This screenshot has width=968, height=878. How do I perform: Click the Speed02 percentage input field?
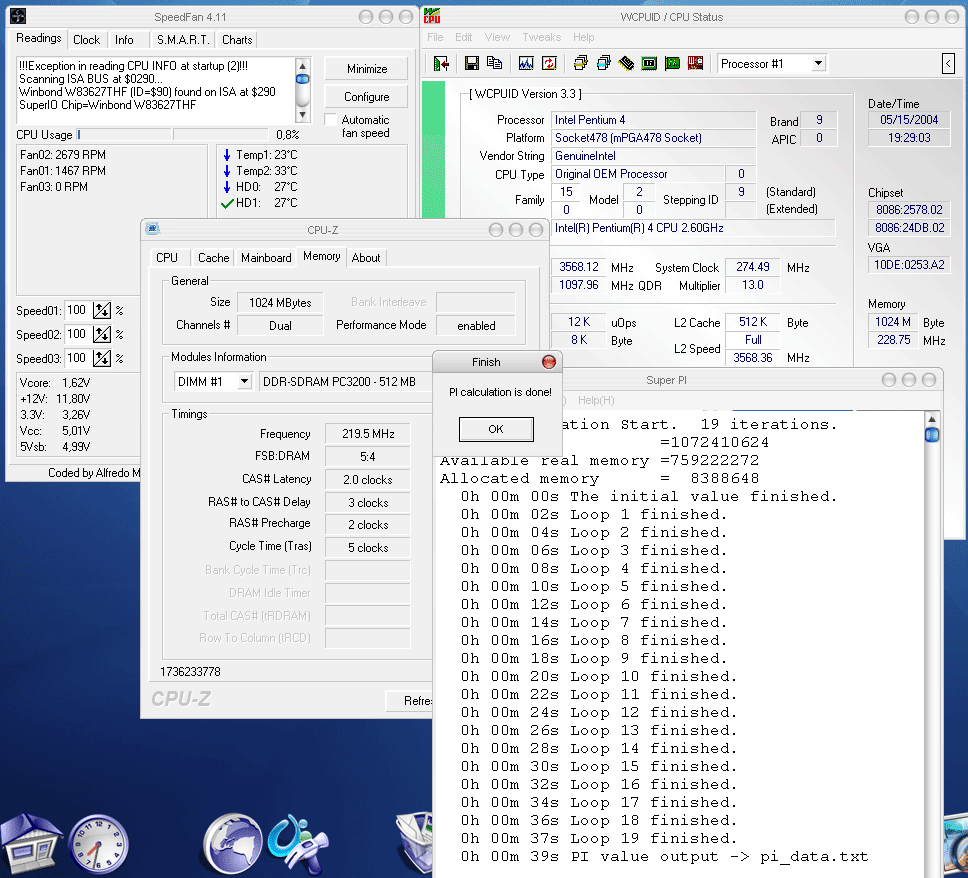[77, 334]
